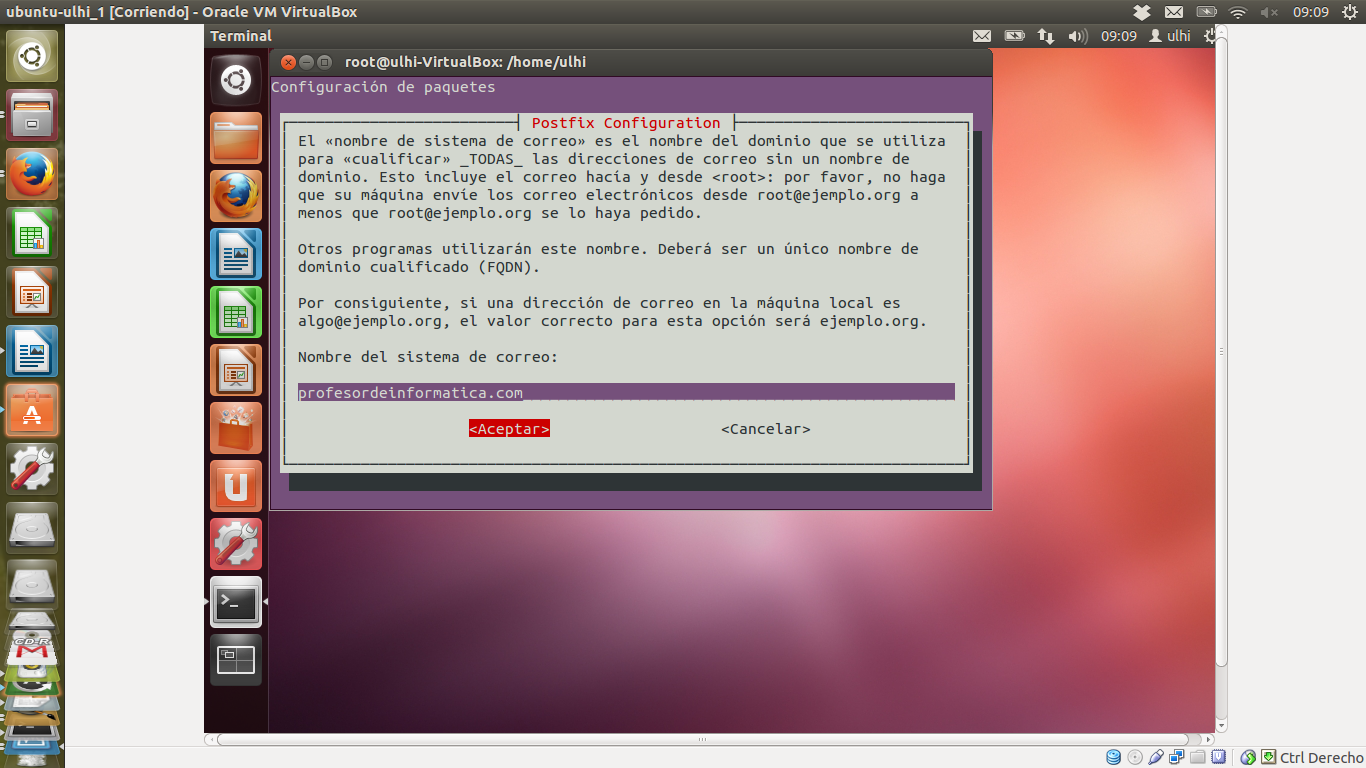Click the mail system name input field
Screen dimensions: 1366x768
coord(625,392)
